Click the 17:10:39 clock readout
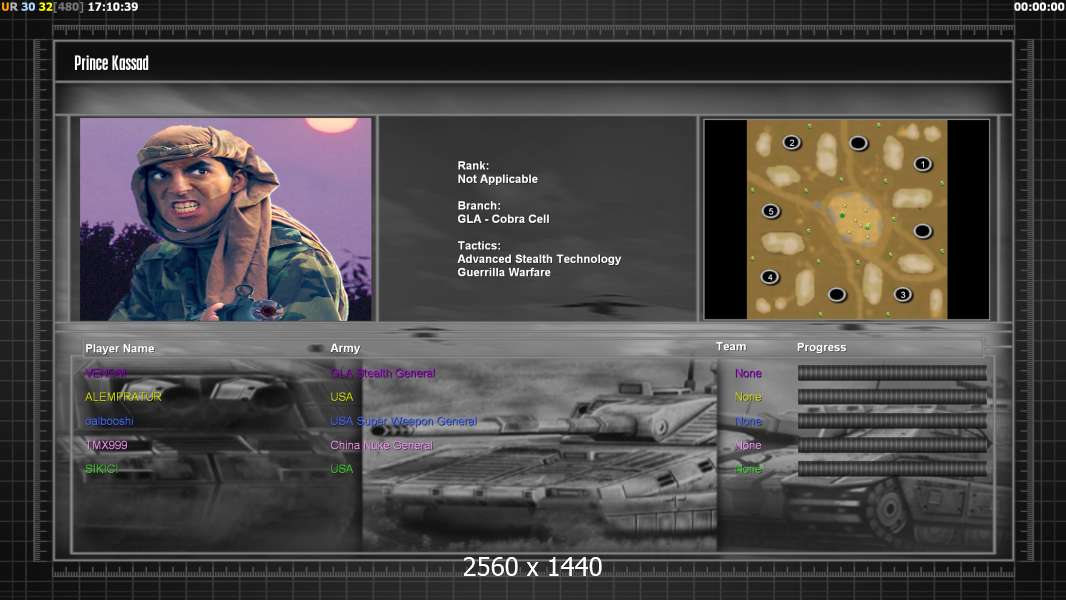This screenshot has height=600, width=1066. click(113, 7)
